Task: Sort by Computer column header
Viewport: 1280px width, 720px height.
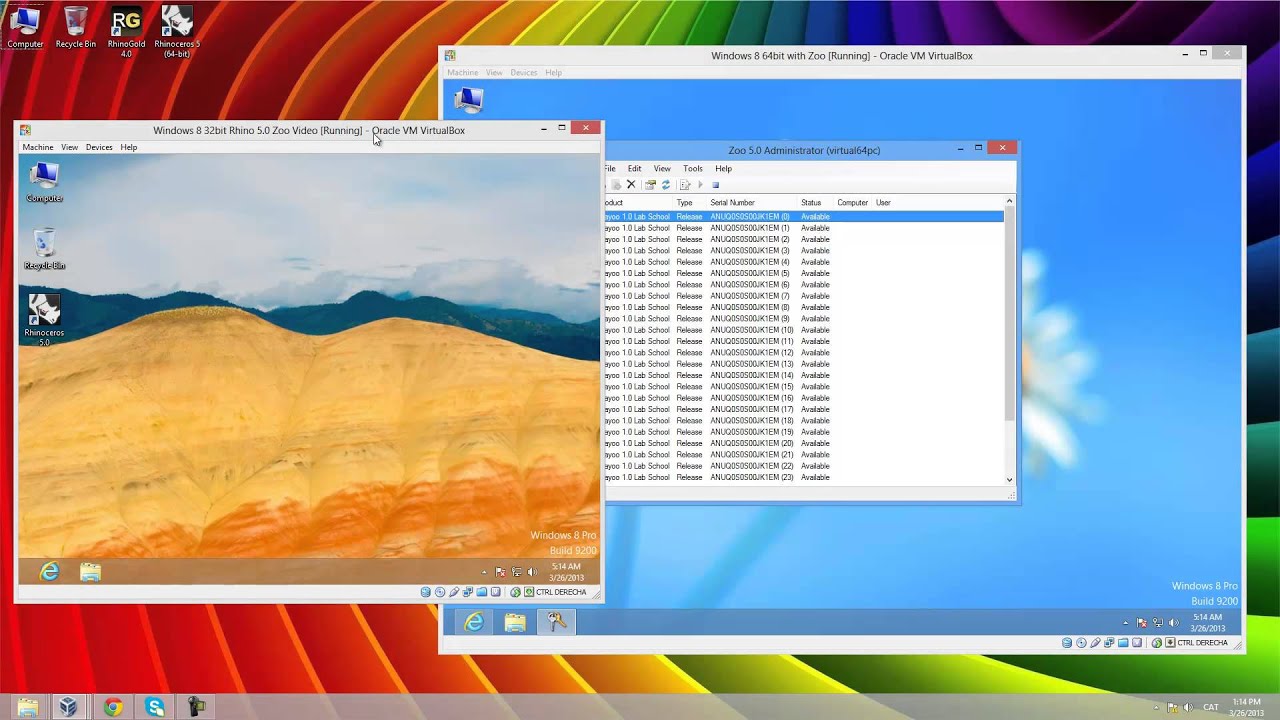Action: [x=853, y=203]
